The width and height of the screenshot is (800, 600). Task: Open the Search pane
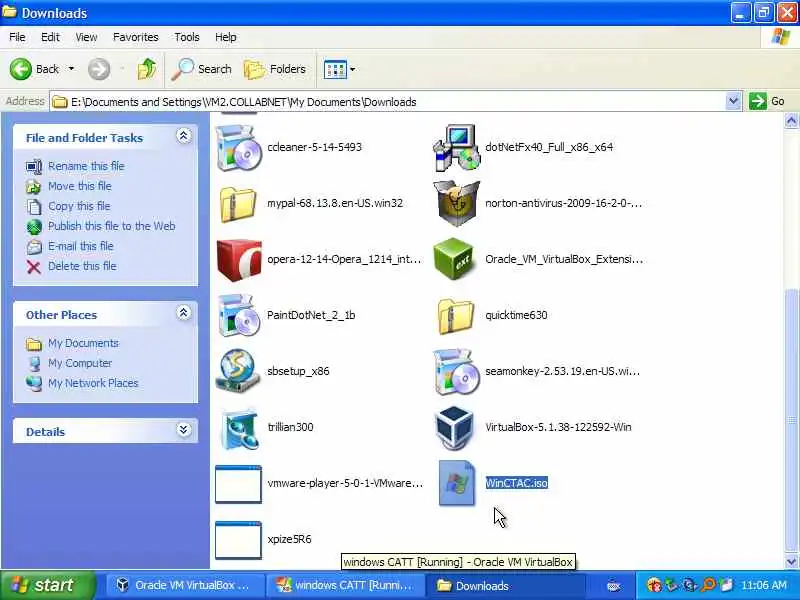click(202, 69)
